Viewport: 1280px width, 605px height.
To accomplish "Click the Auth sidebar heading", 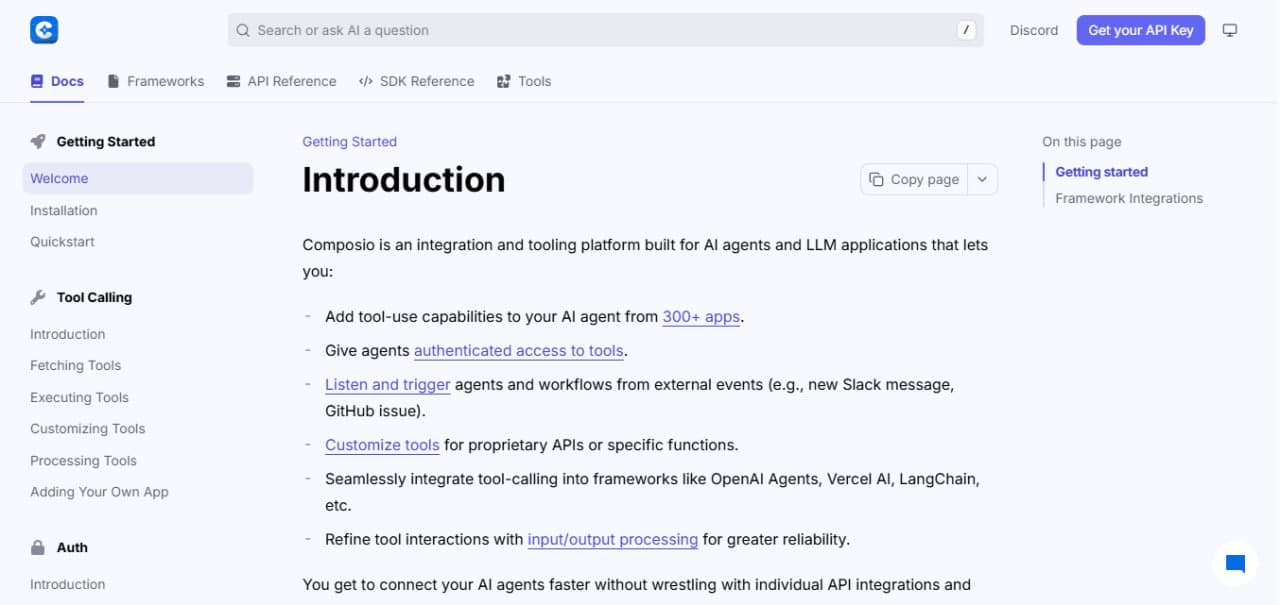I will tap(72, 547).
